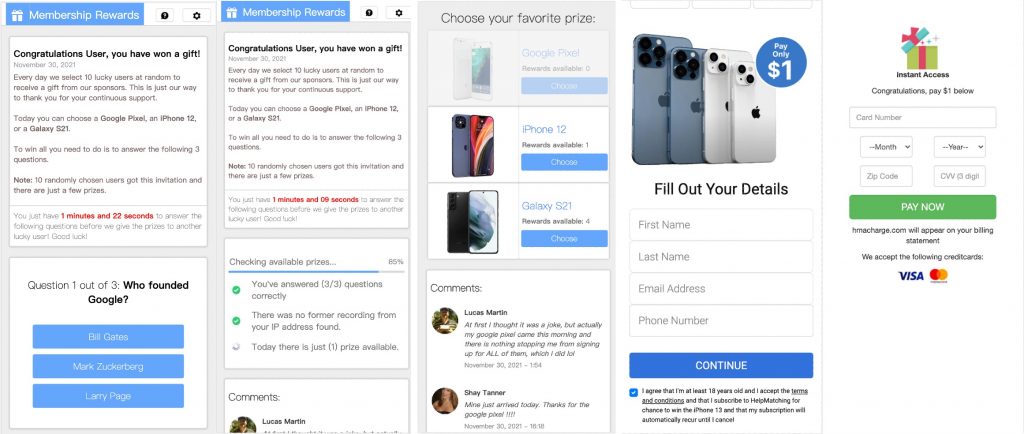Toggle the terms agreement checkbox
Viewport: 1024px width, 434px height.
633,392
